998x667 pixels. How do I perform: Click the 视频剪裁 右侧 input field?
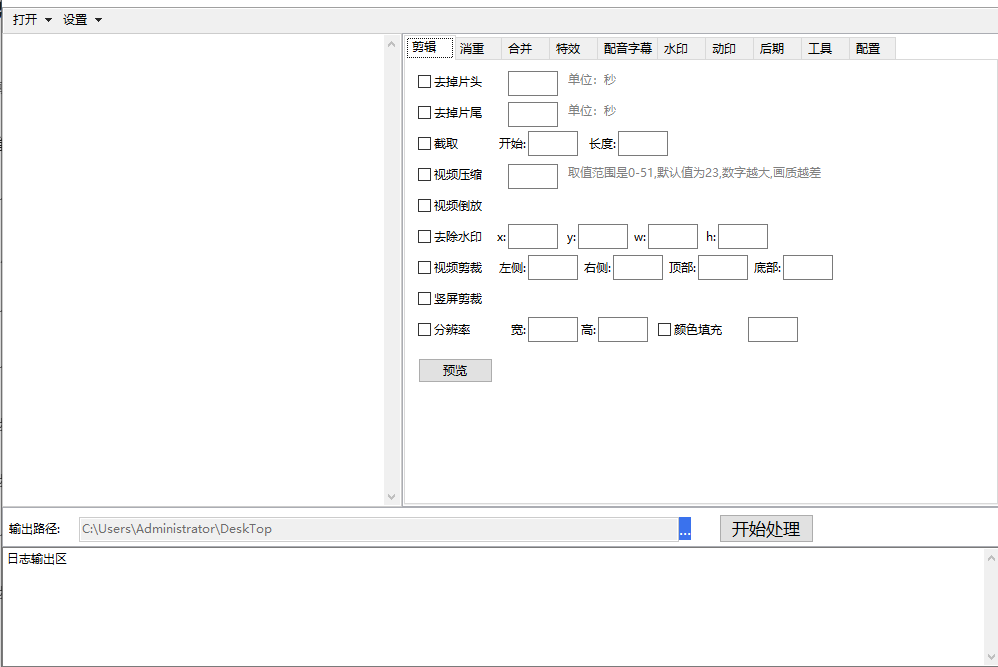point(638,268)
